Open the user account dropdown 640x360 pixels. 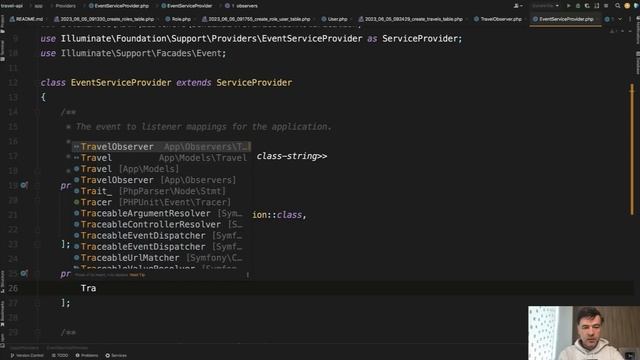(518, 6)
